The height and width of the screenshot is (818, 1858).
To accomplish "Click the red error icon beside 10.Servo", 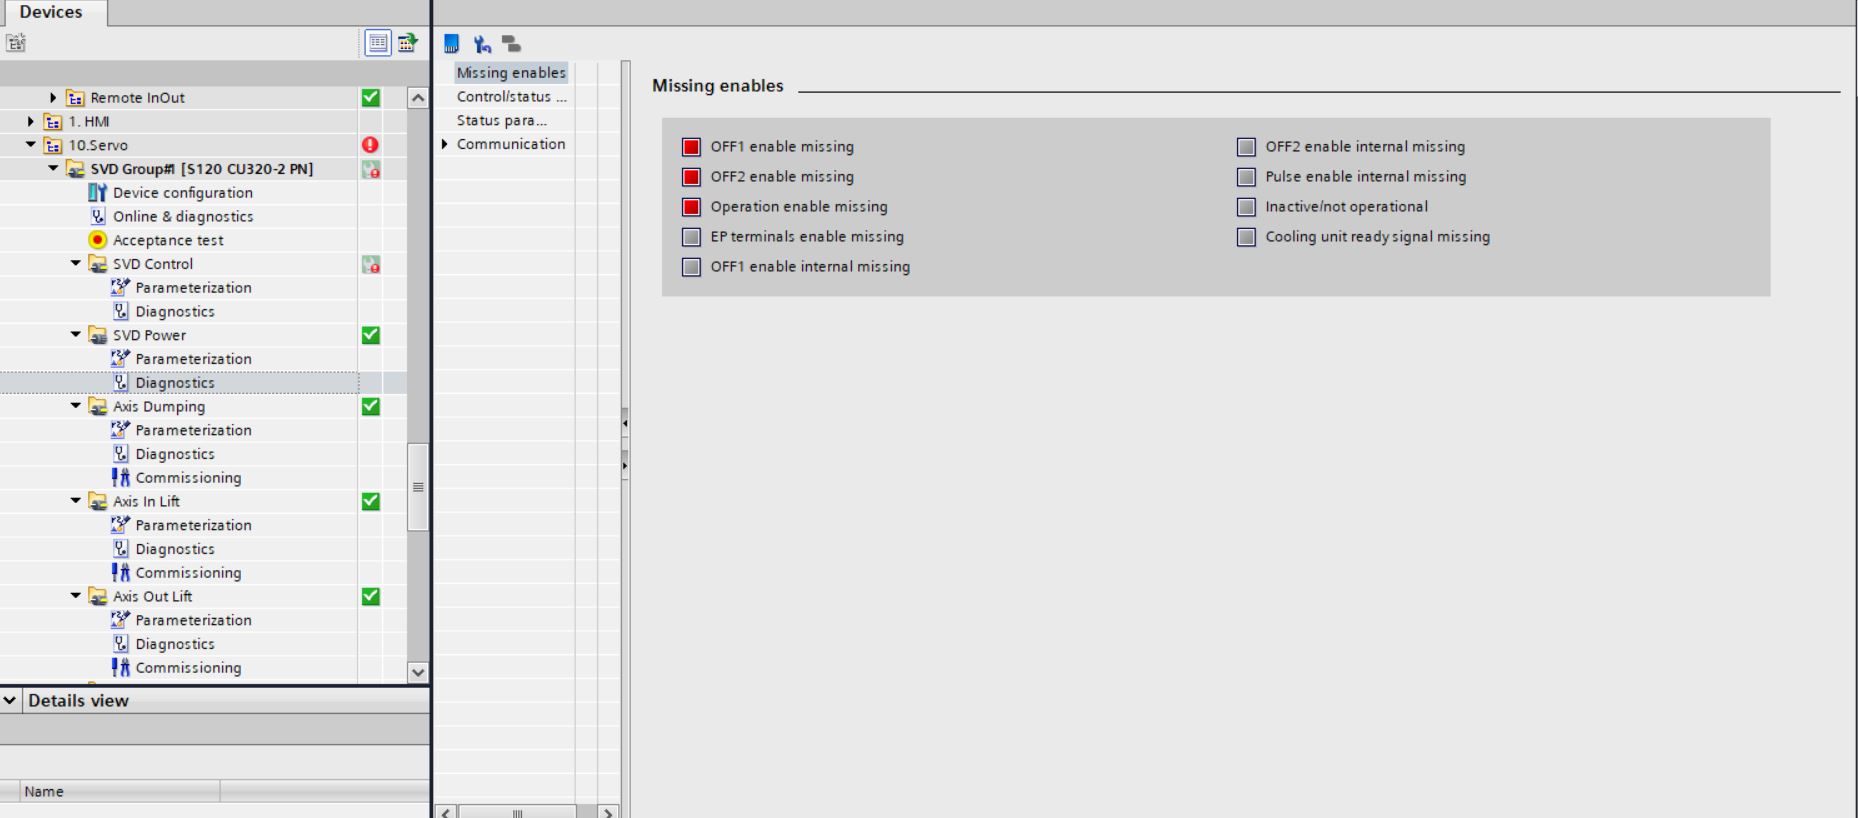I will (370, 145).
